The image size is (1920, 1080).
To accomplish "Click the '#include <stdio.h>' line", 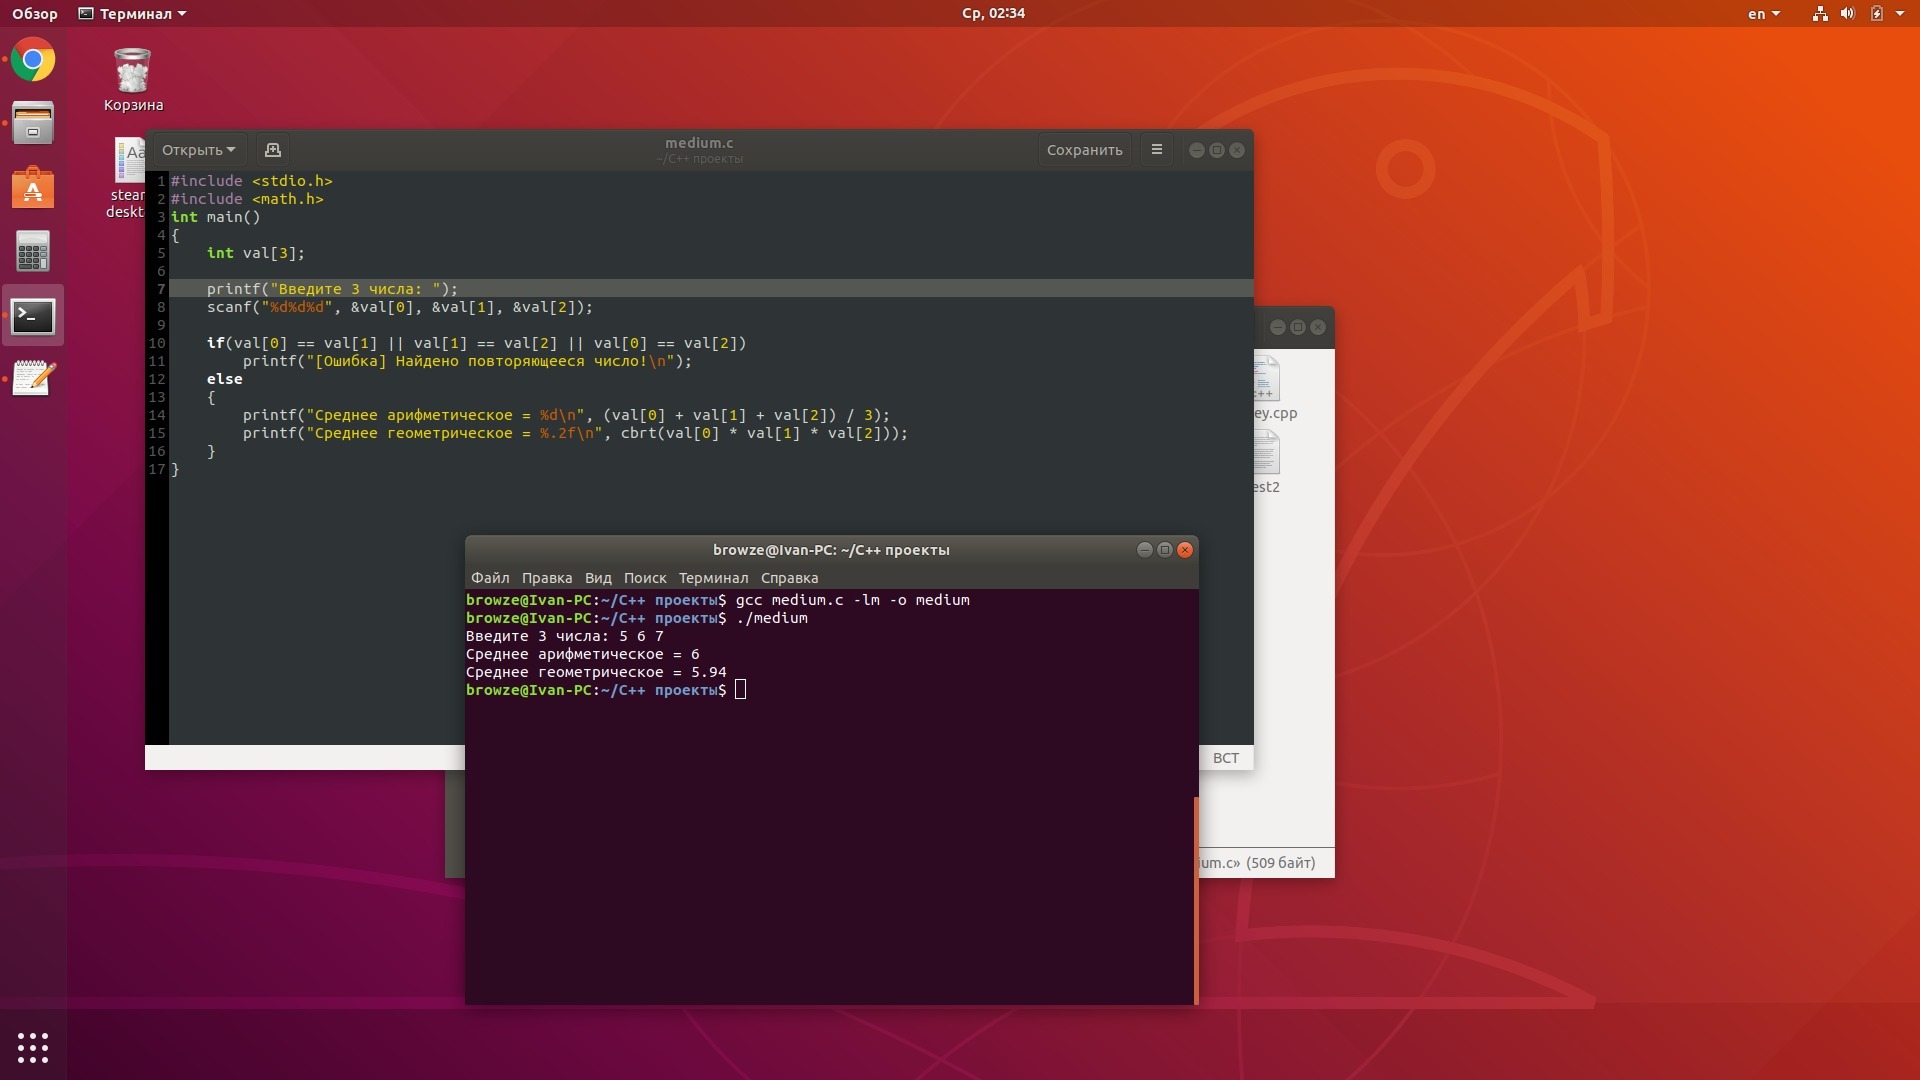I will coord(251,181).
